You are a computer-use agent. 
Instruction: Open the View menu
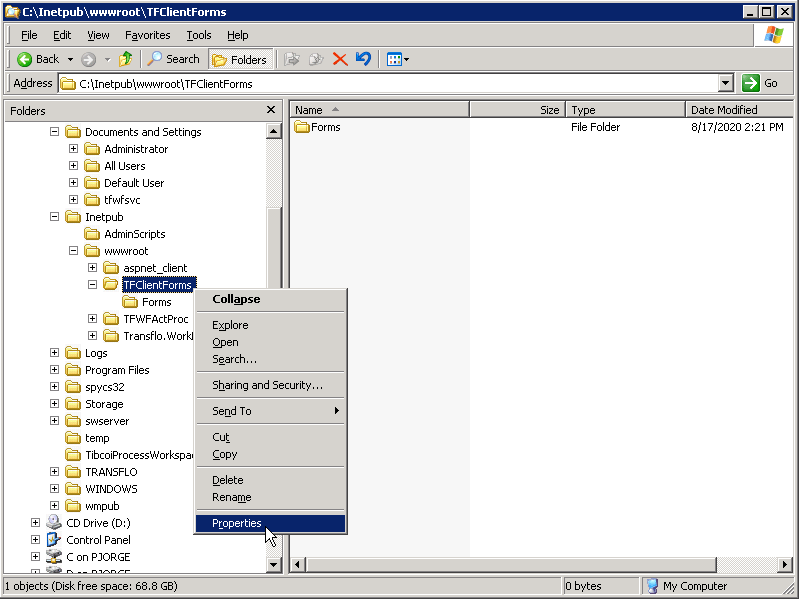coord(98,35)
